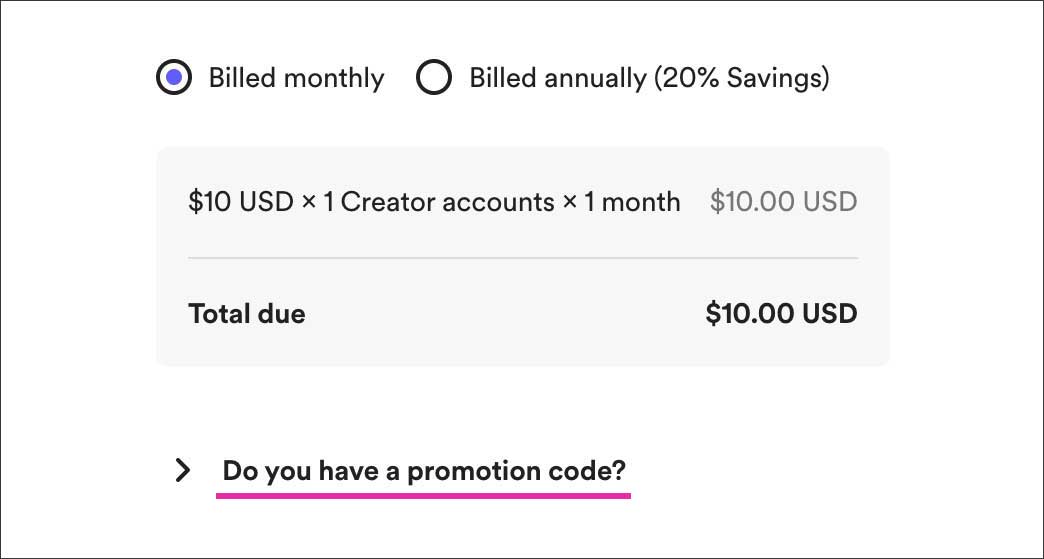The image size is (1044, 559).
Task: Select the Billed monthly radio button
Action: (x=174, y=77)
